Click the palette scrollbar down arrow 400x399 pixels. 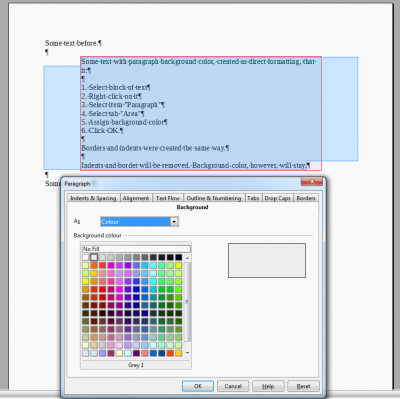click(x=187, y=353)
